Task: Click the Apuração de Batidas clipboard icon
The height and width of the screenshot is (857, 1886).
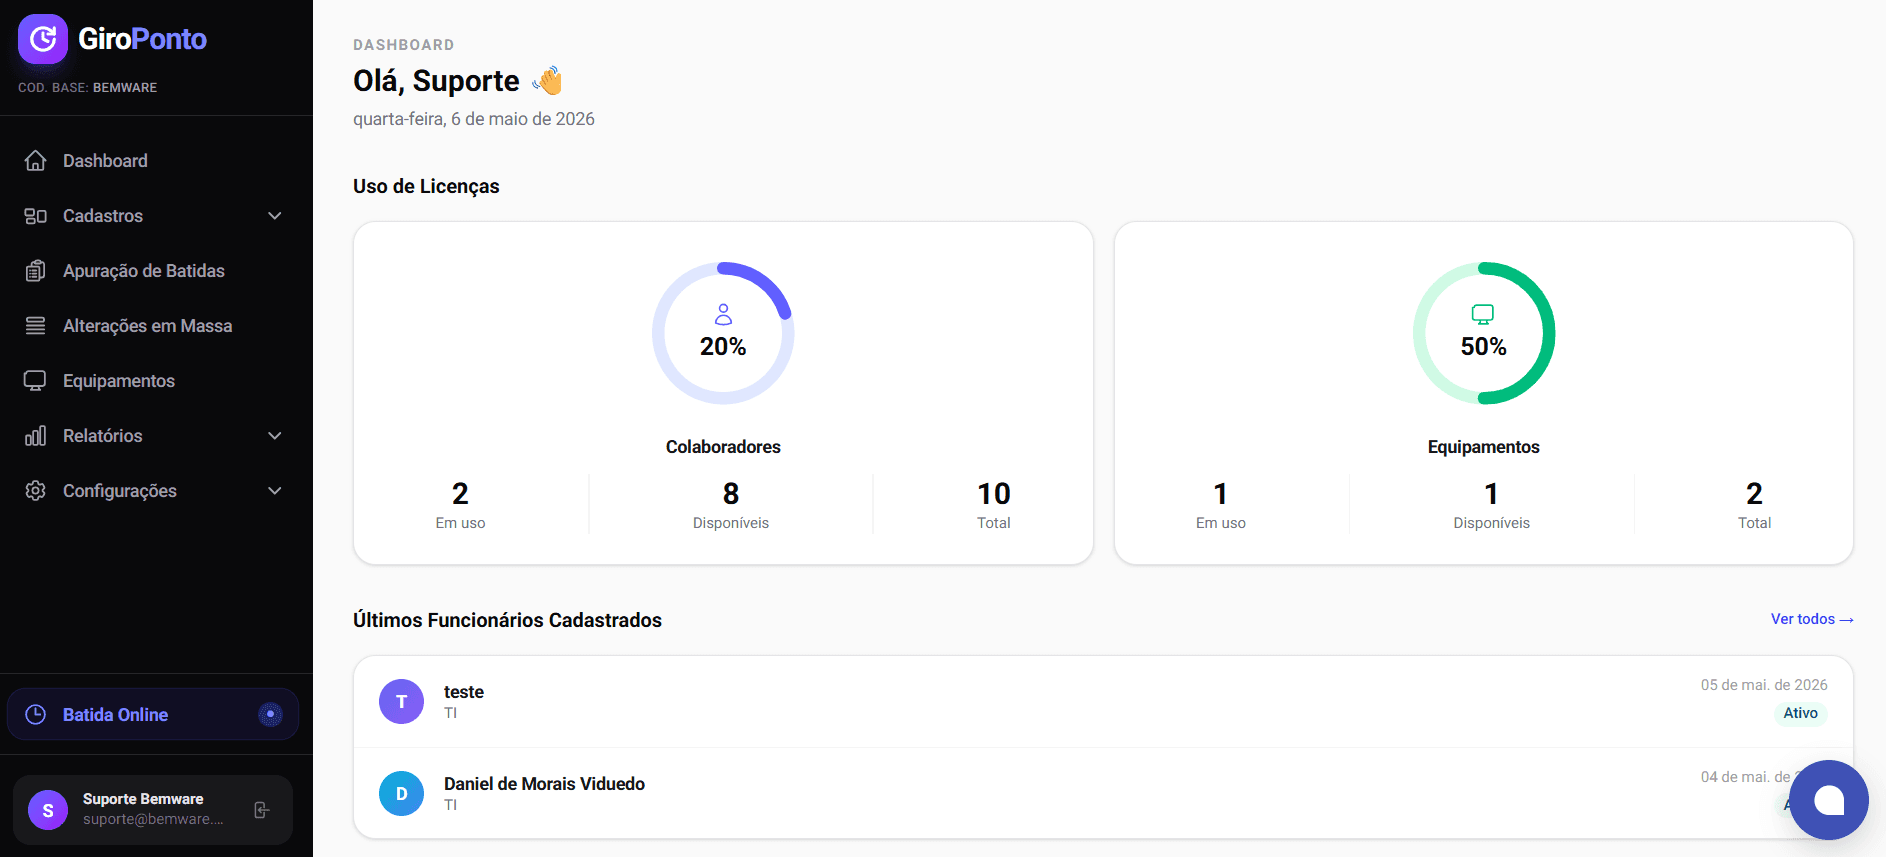Action: point(35,271)
